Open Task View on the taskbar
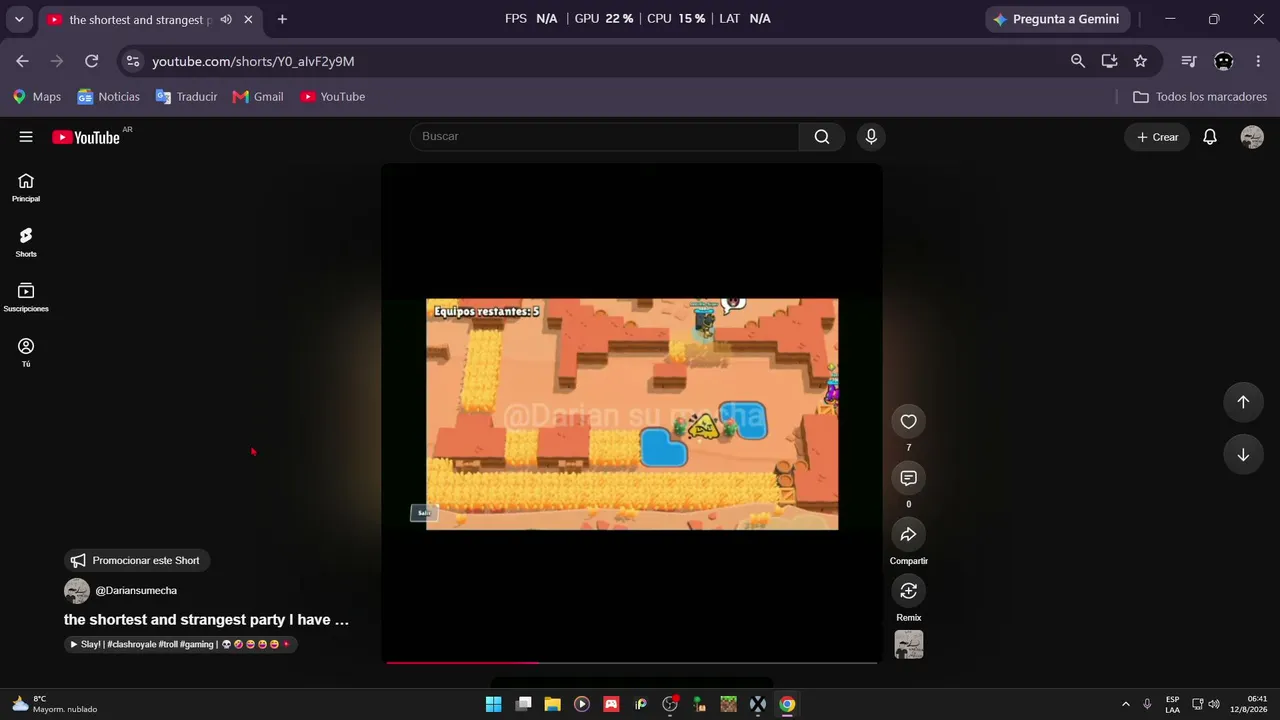The height and width of the screenshot is (720, 1280). pos(523,704)
